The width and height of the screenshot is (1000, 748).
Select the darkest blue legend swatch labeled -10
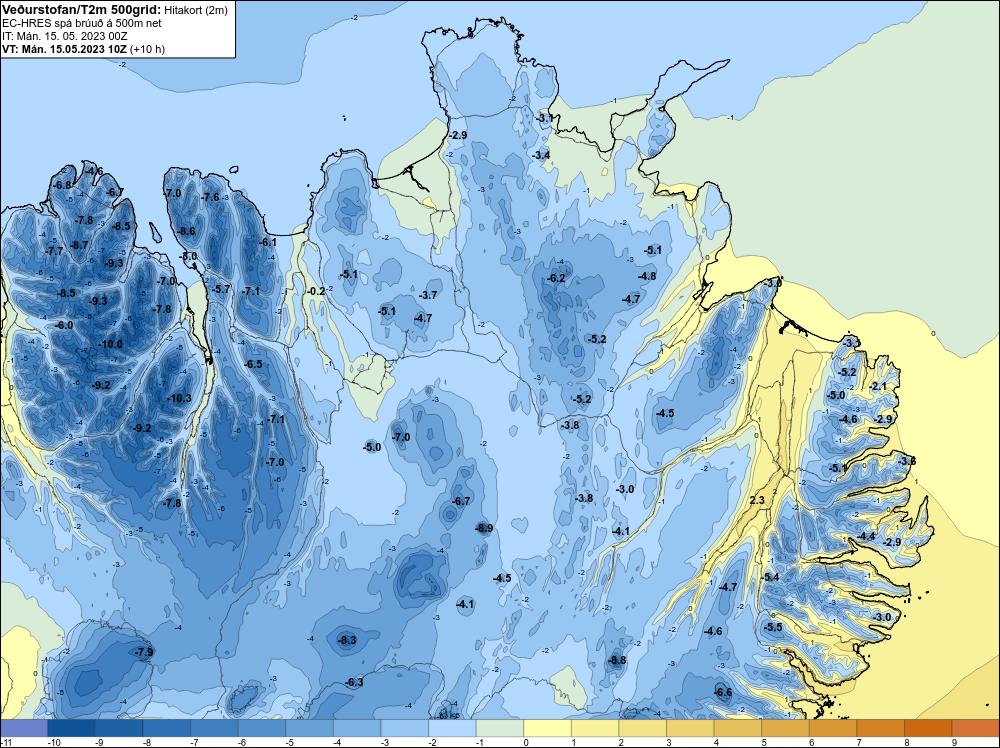(x=71, y=728)
